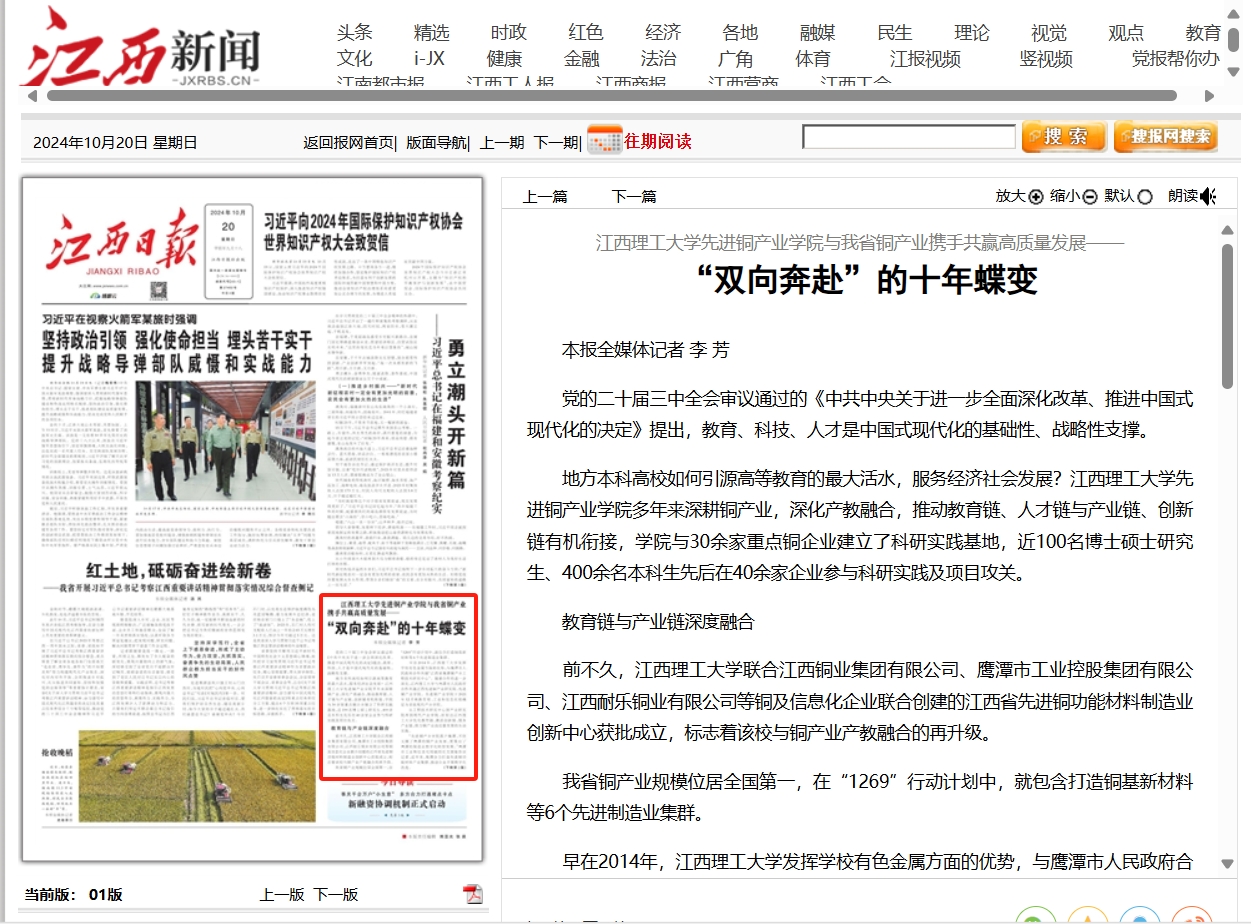
Task: Click the orange 搜索 button
Action: [x=1063, y=137]
